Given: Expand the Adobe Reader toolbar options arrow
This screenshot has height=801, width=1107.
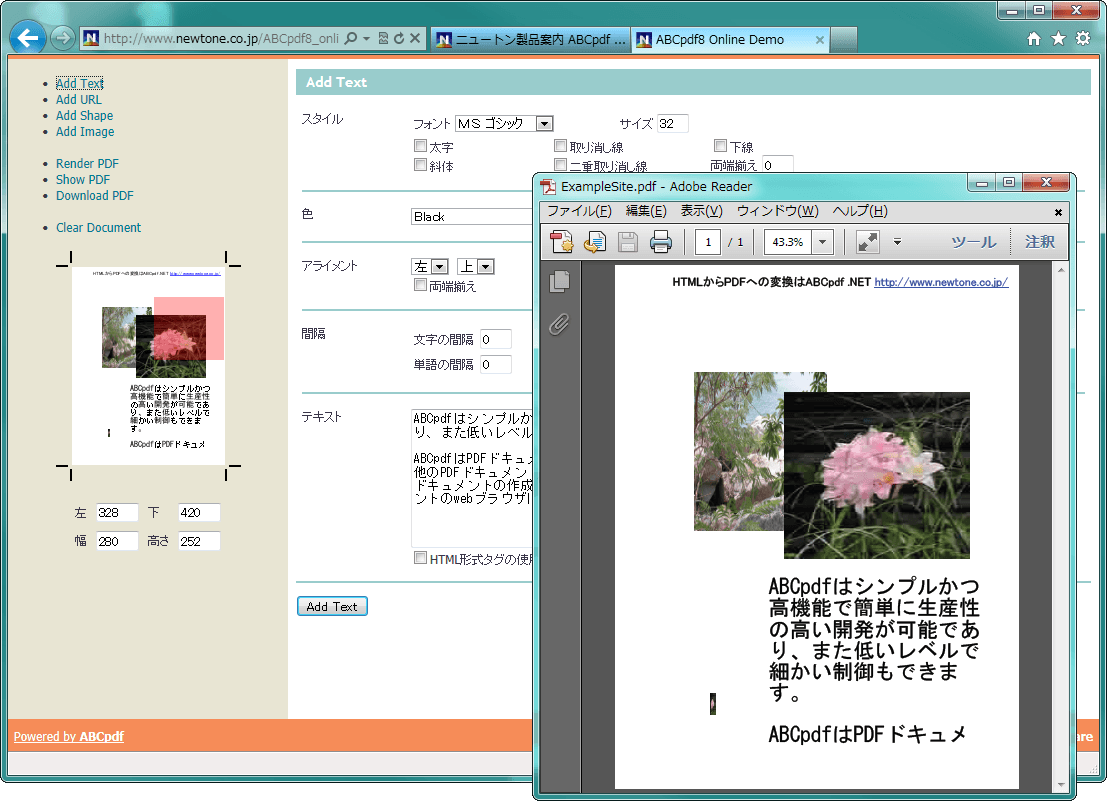Looking at the screenshot, I should [897, 241].
